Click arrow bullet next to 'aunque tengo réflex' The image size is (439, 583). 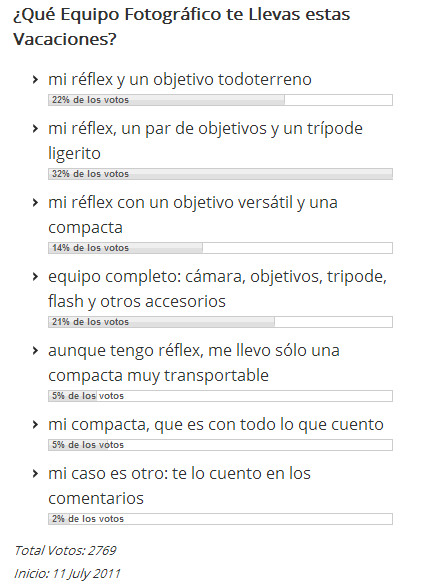35,351
